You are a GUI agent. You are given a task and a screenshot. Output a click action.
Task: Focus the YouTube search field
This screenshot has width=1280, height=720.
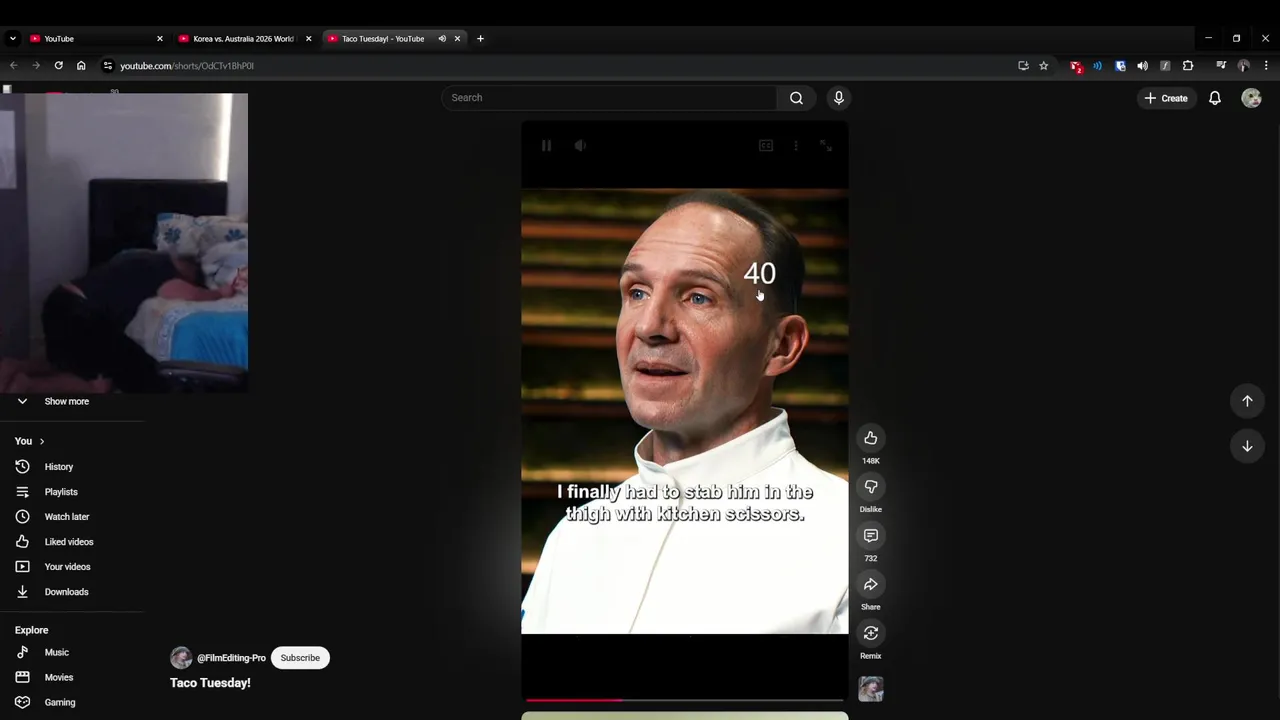point(609,98)
